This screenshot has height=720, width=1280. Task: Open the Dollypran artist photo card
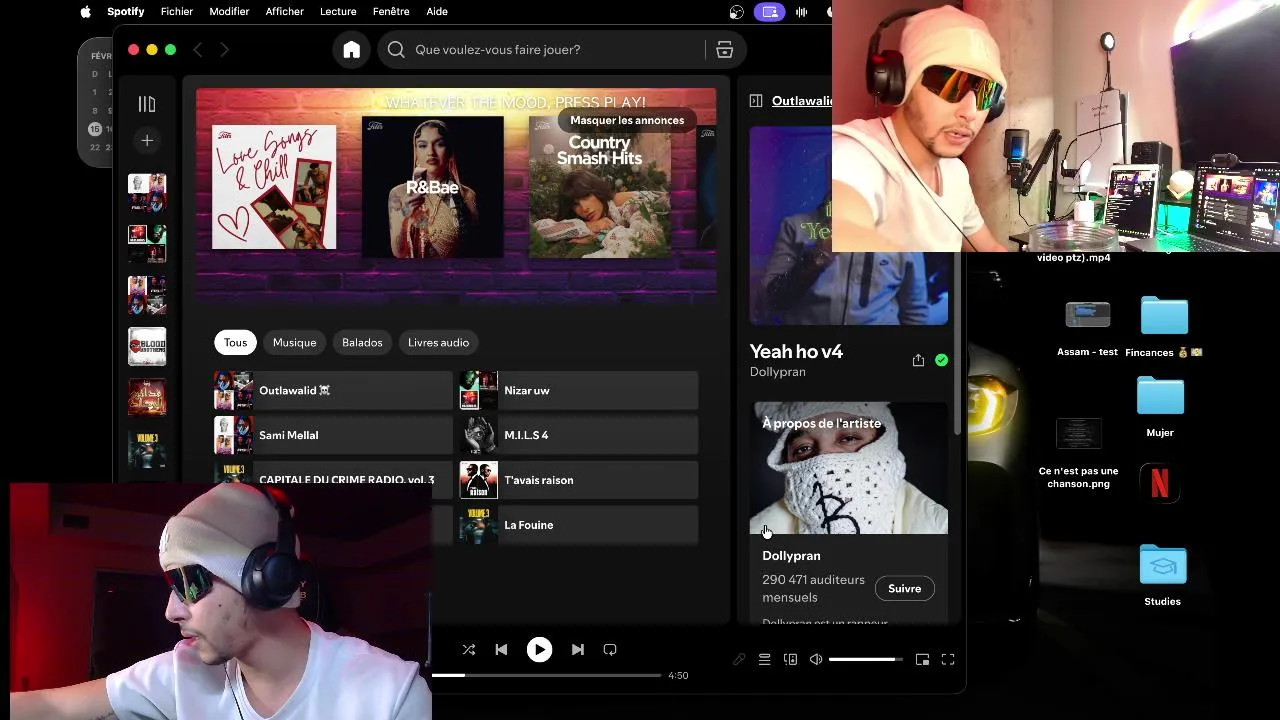(849, 468)
